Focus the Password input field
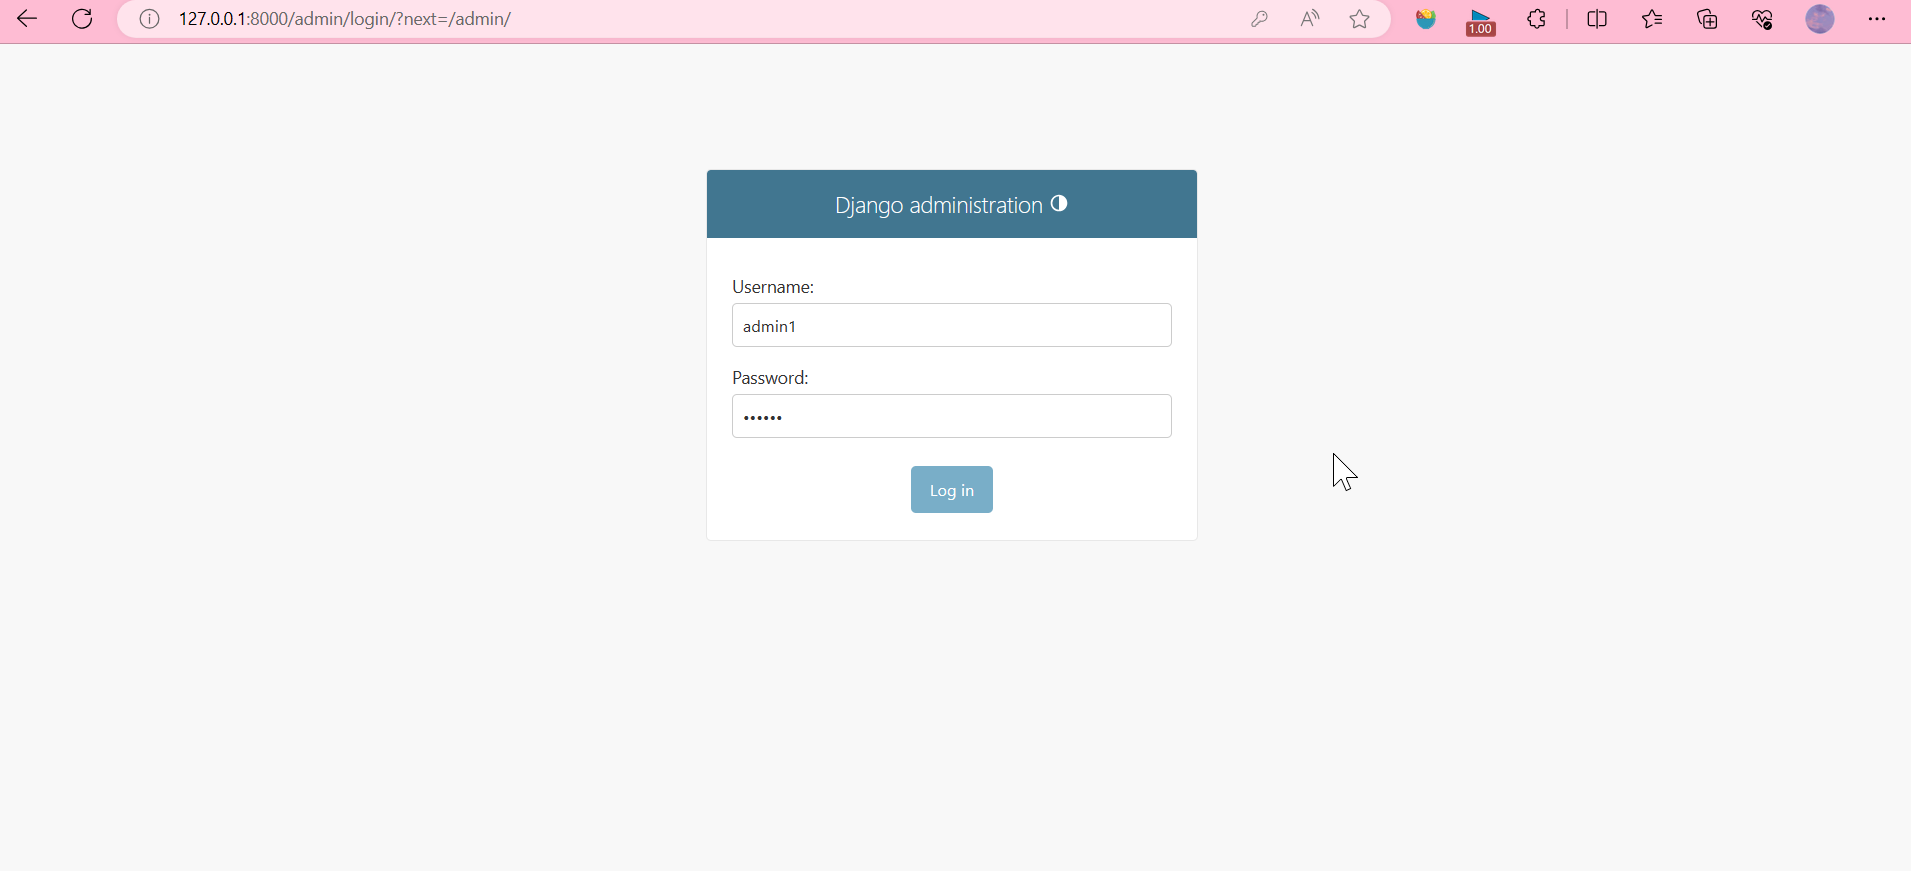 pyautogui.click(x=952, y=416)
